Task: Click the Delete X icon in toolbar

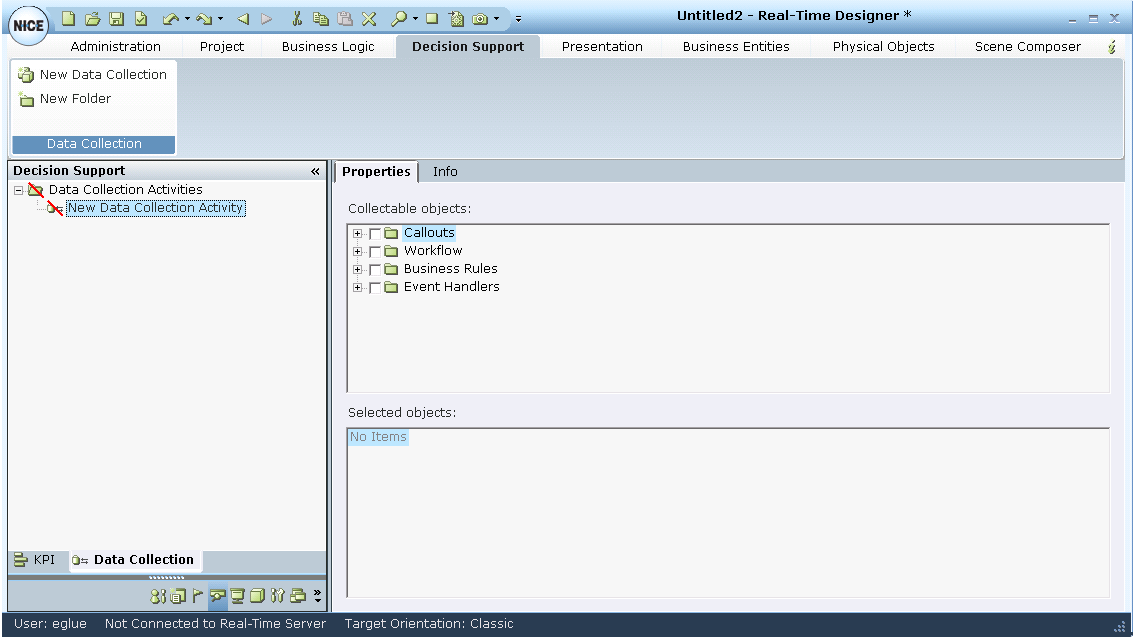Action: click(368, 18)
